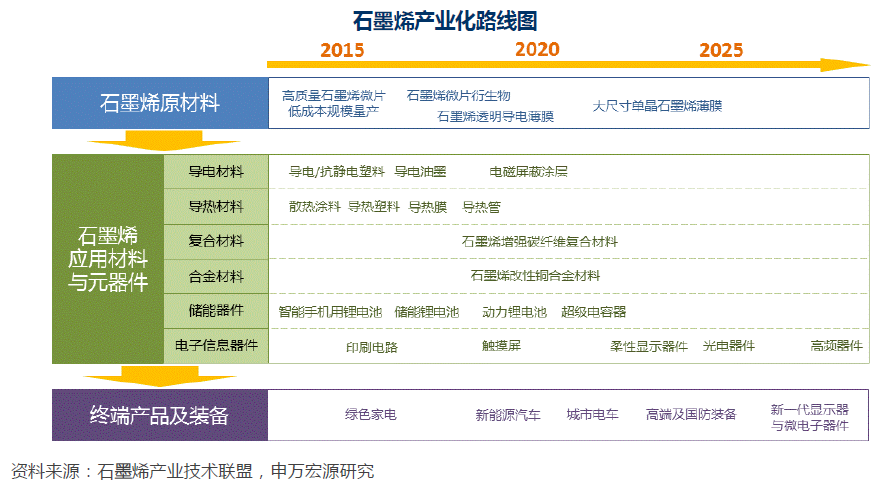Click 高质量石墨烯微片 低成本规模量产 text

(x=334, y=103)
